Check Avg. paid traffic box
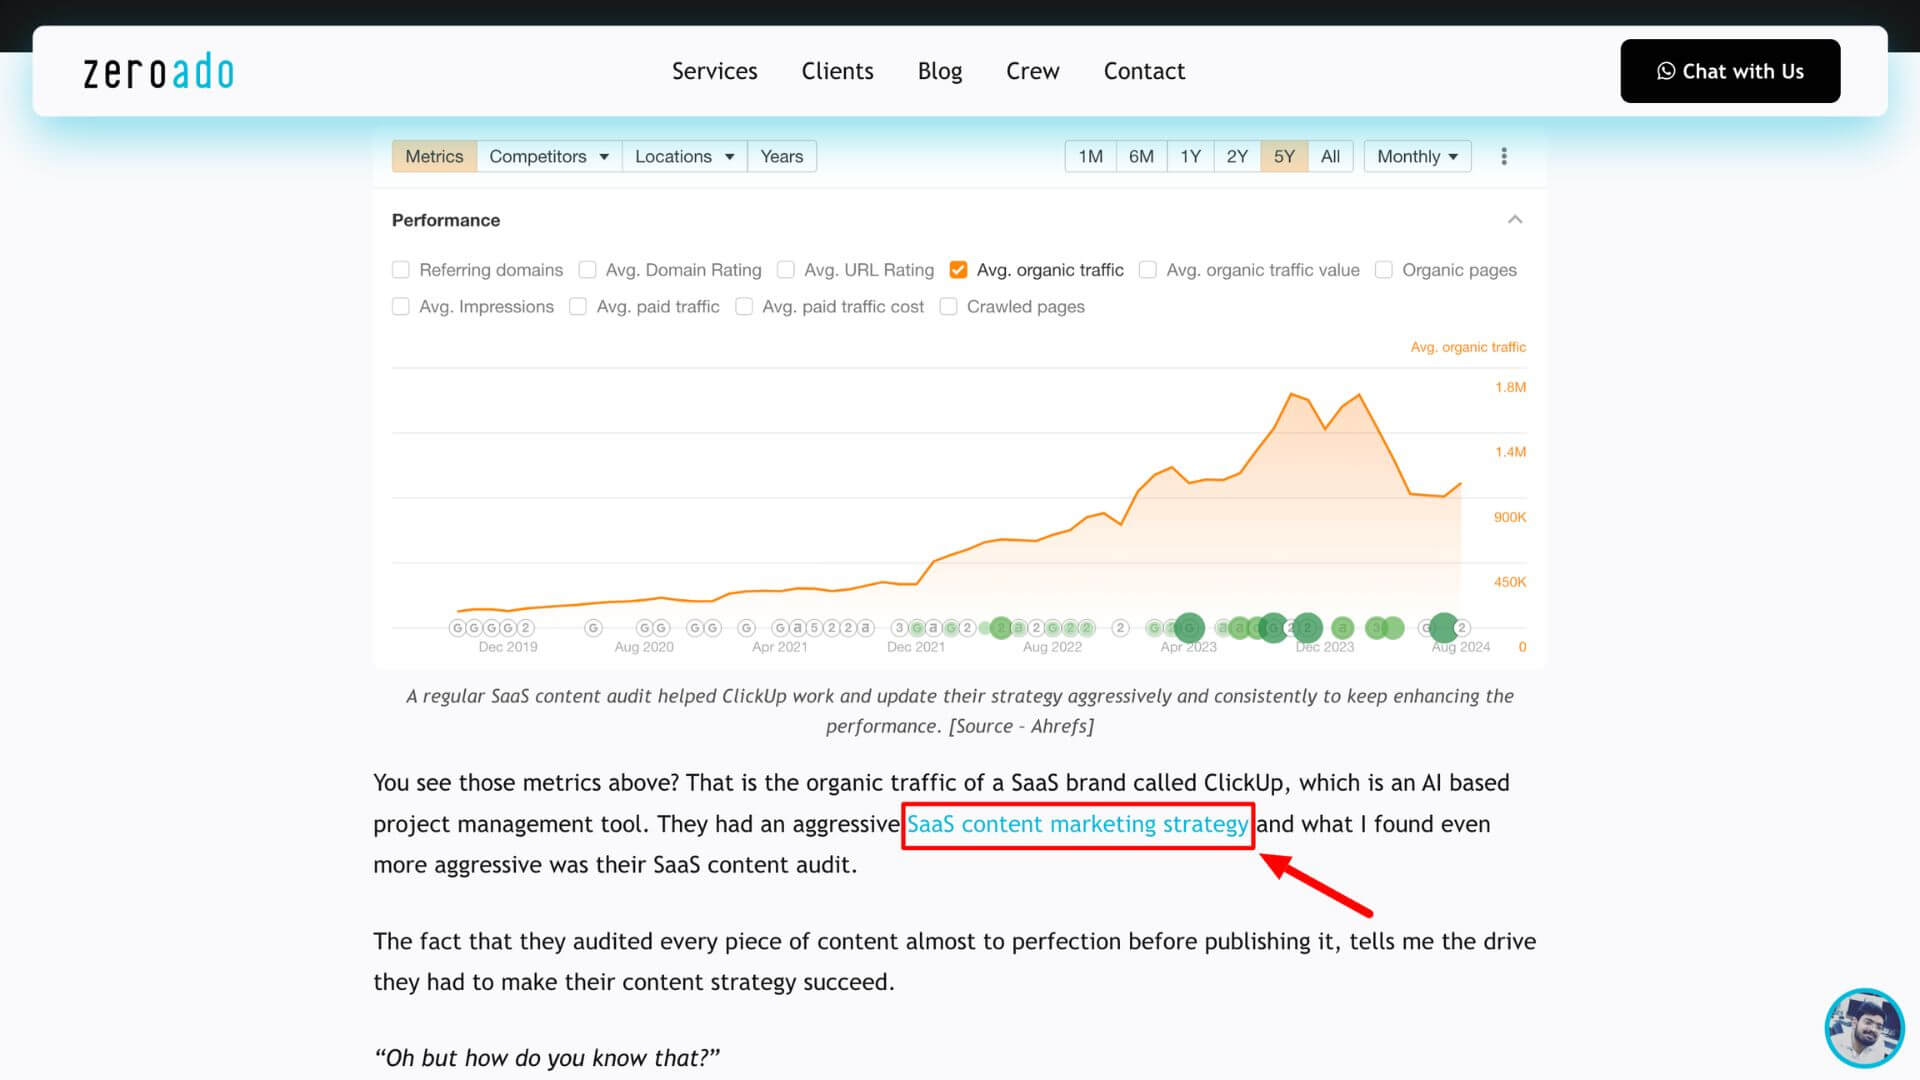 pos(578,307)
